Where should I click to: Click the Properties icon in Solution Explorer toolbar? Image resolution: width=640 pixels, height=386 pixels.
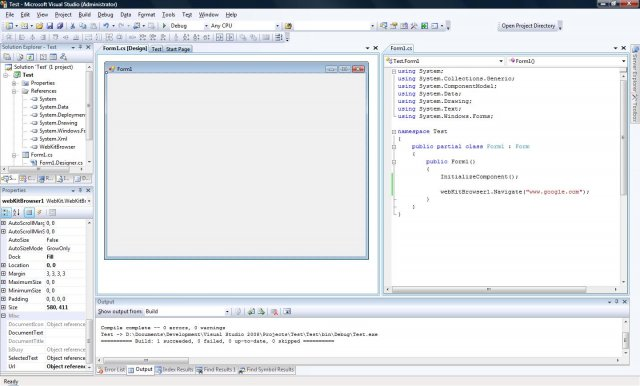(7, 57)
